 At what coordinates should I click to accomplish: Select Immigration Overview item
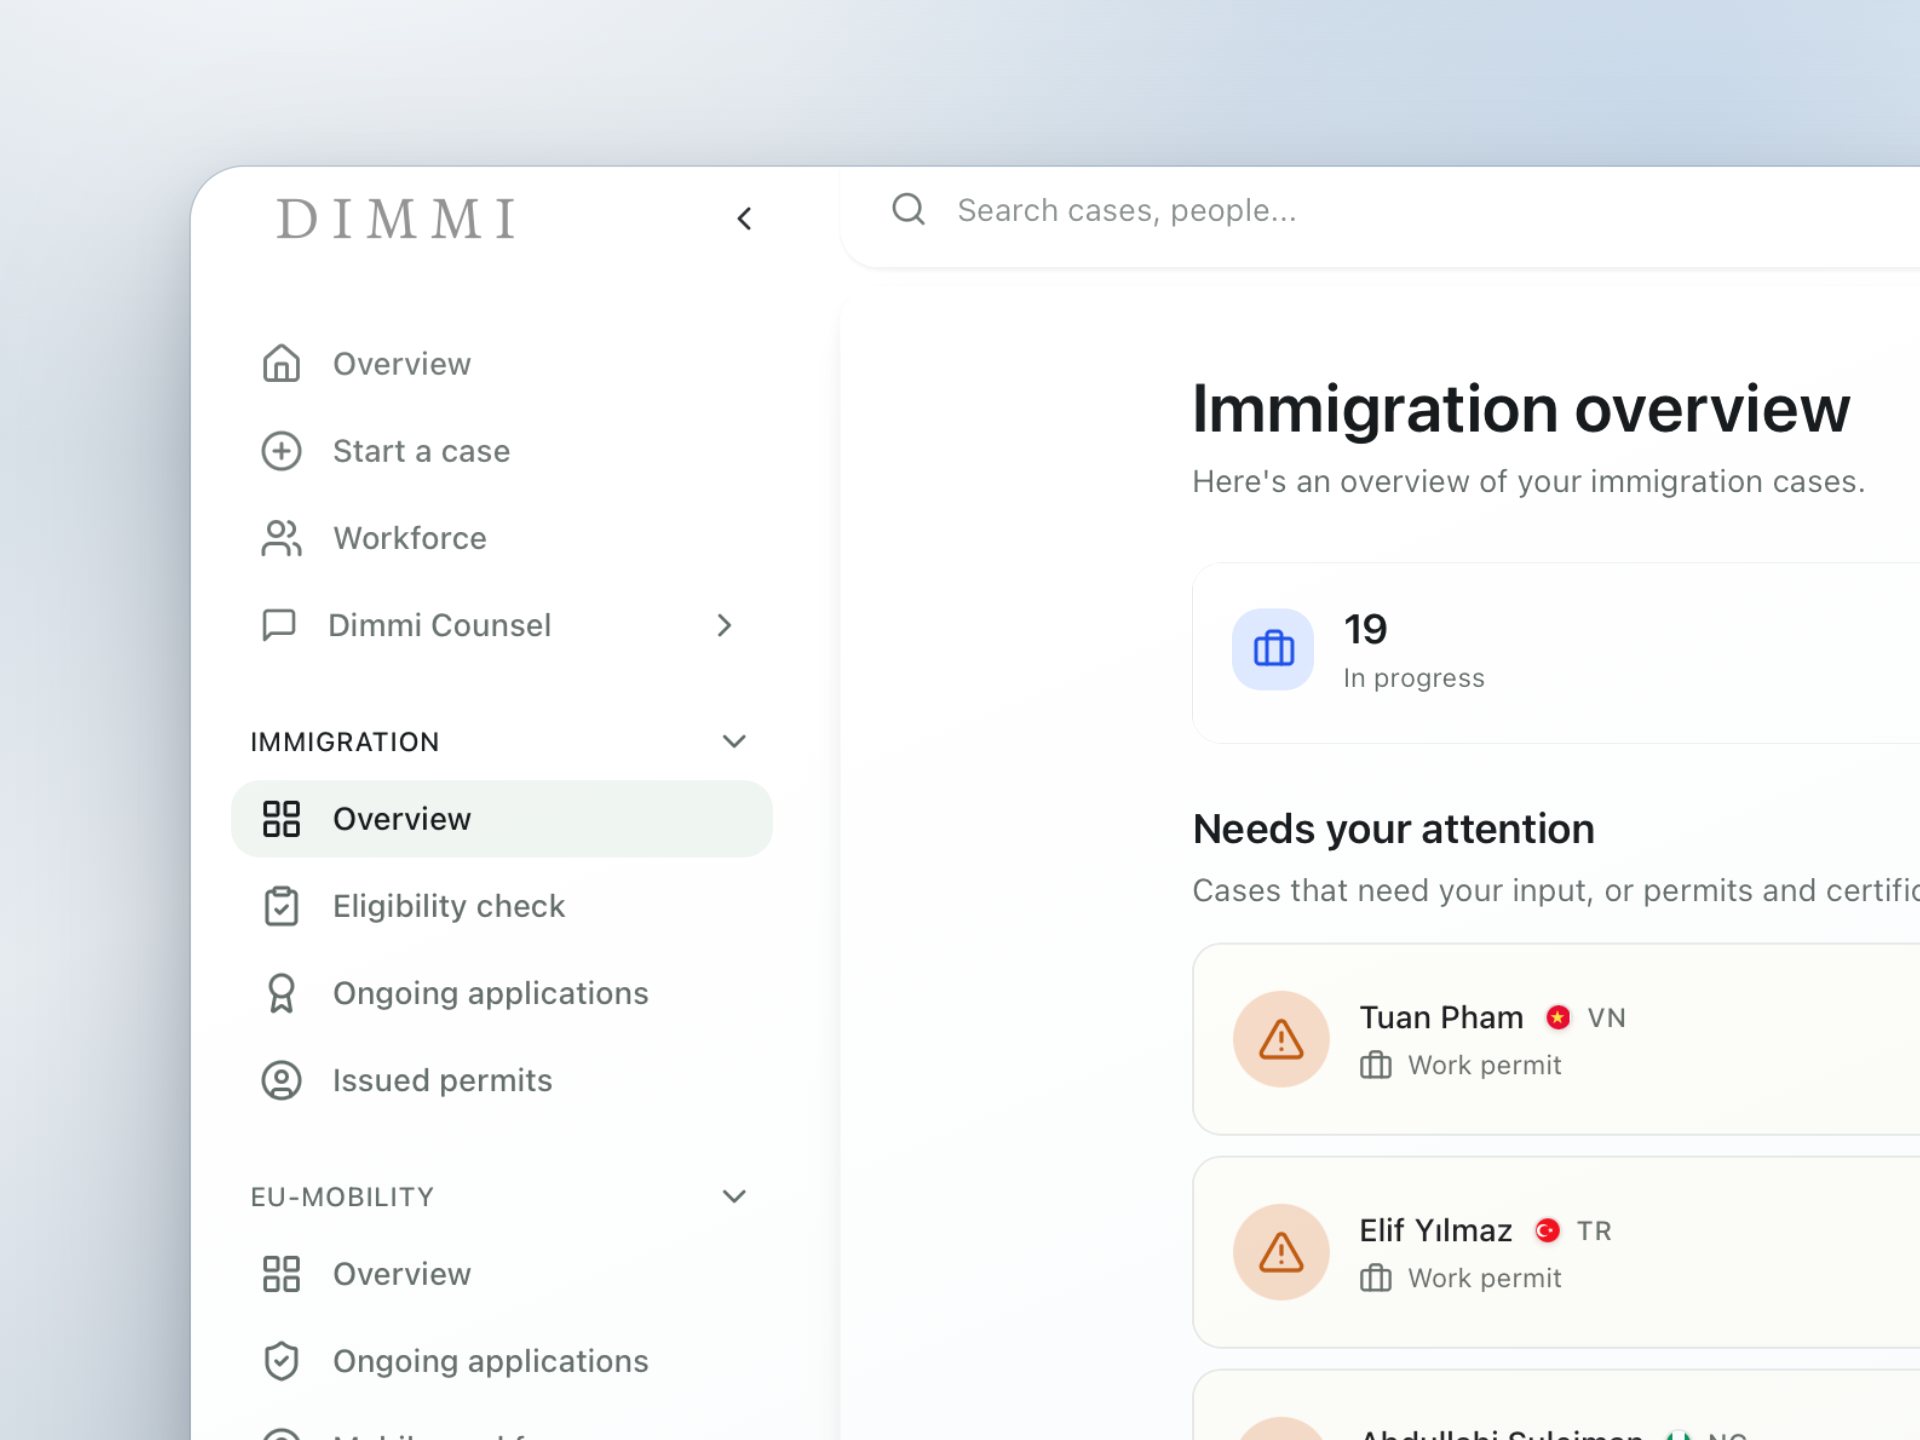point(502,819)
